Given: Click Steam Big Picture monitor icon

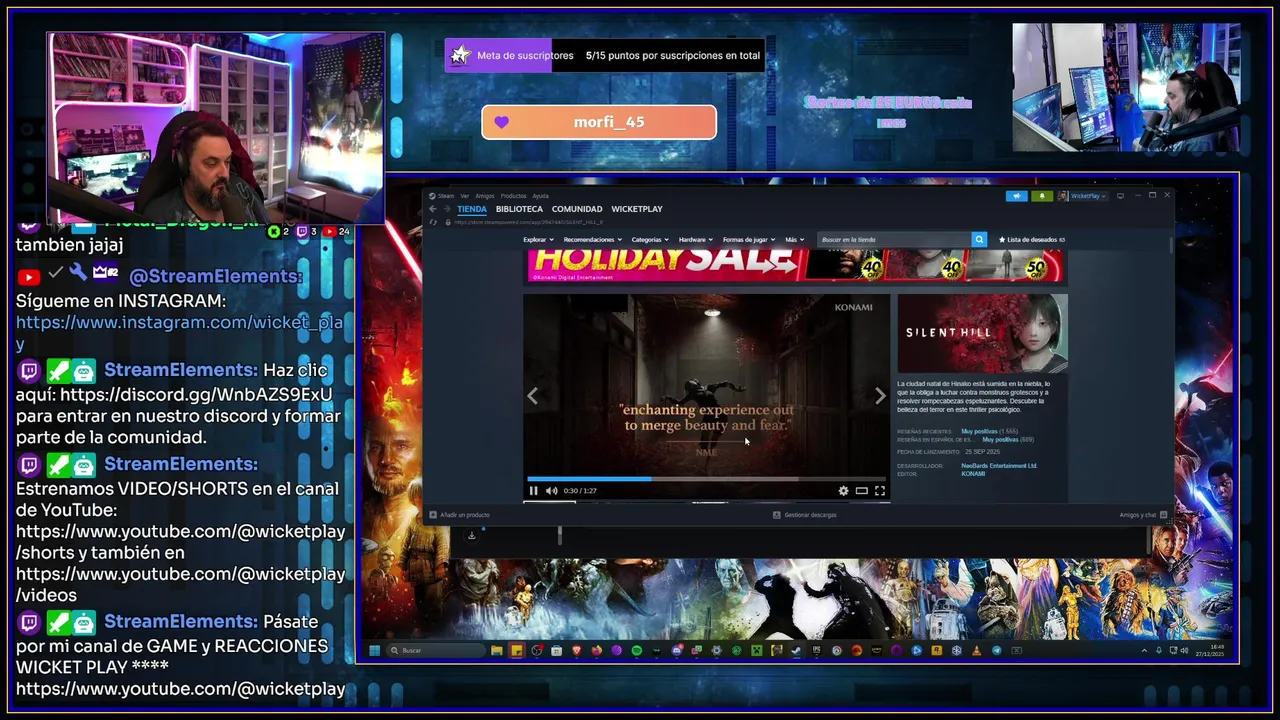Looking at the screenshot, I should coord(1120,196).
